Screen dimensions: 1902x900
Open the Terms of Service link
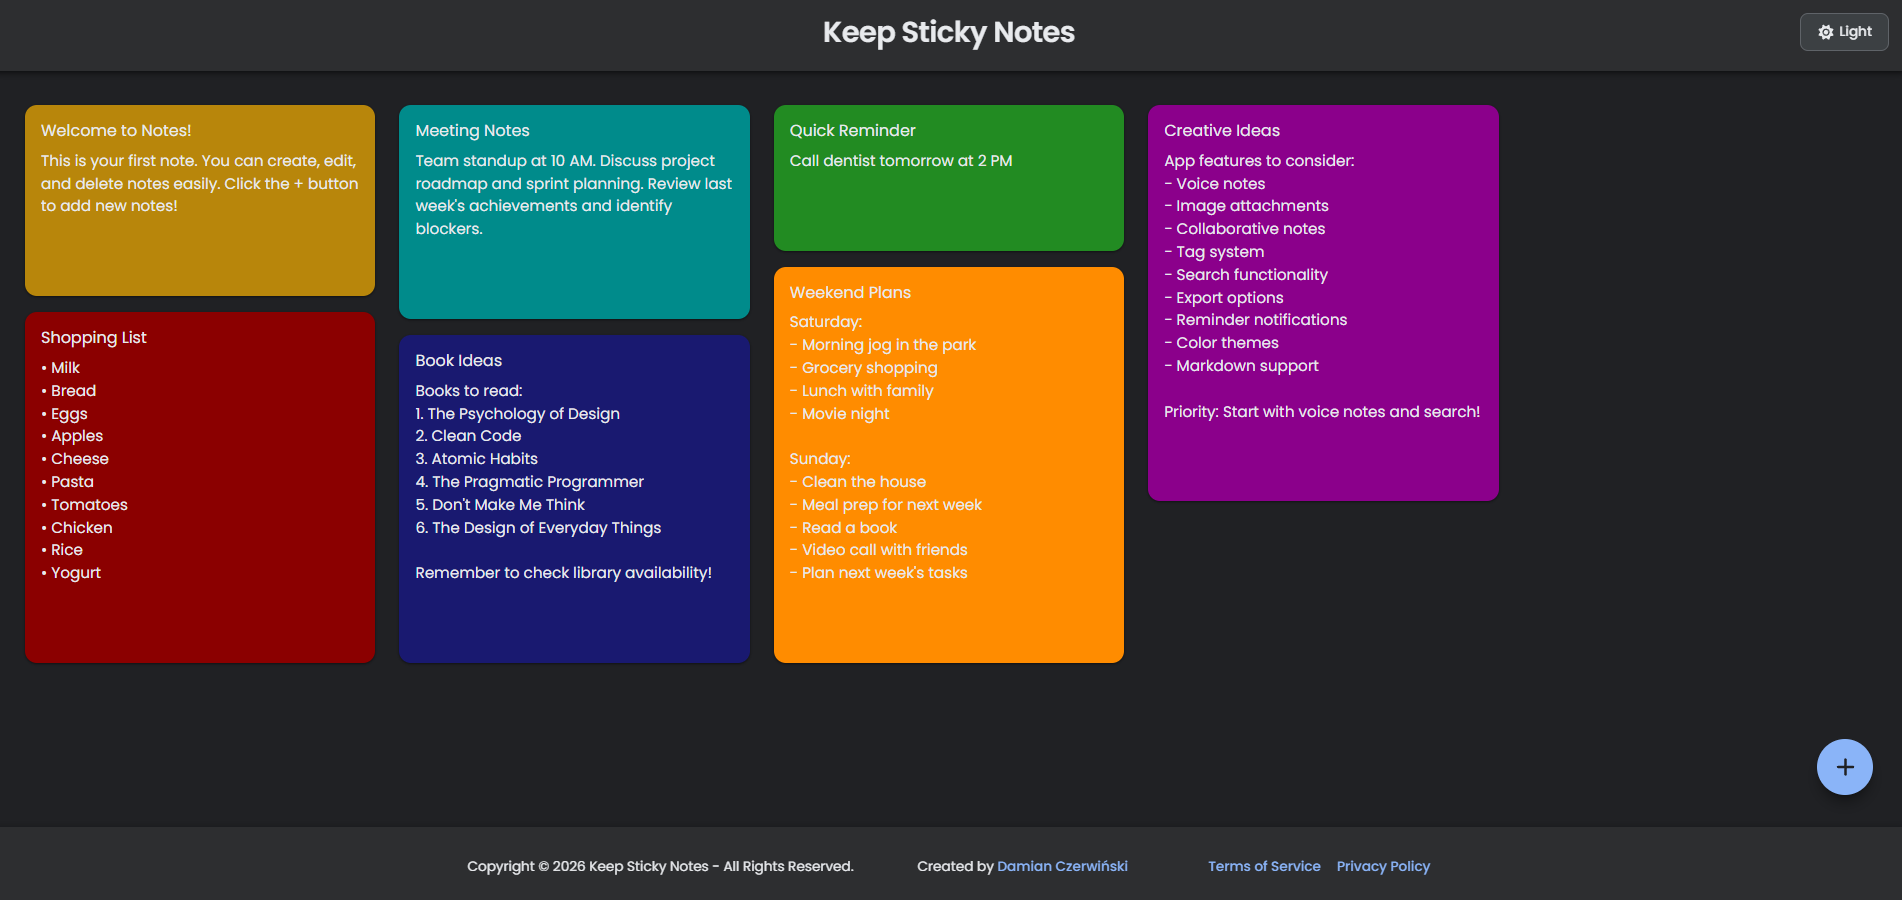click(x=1264, y=866)
